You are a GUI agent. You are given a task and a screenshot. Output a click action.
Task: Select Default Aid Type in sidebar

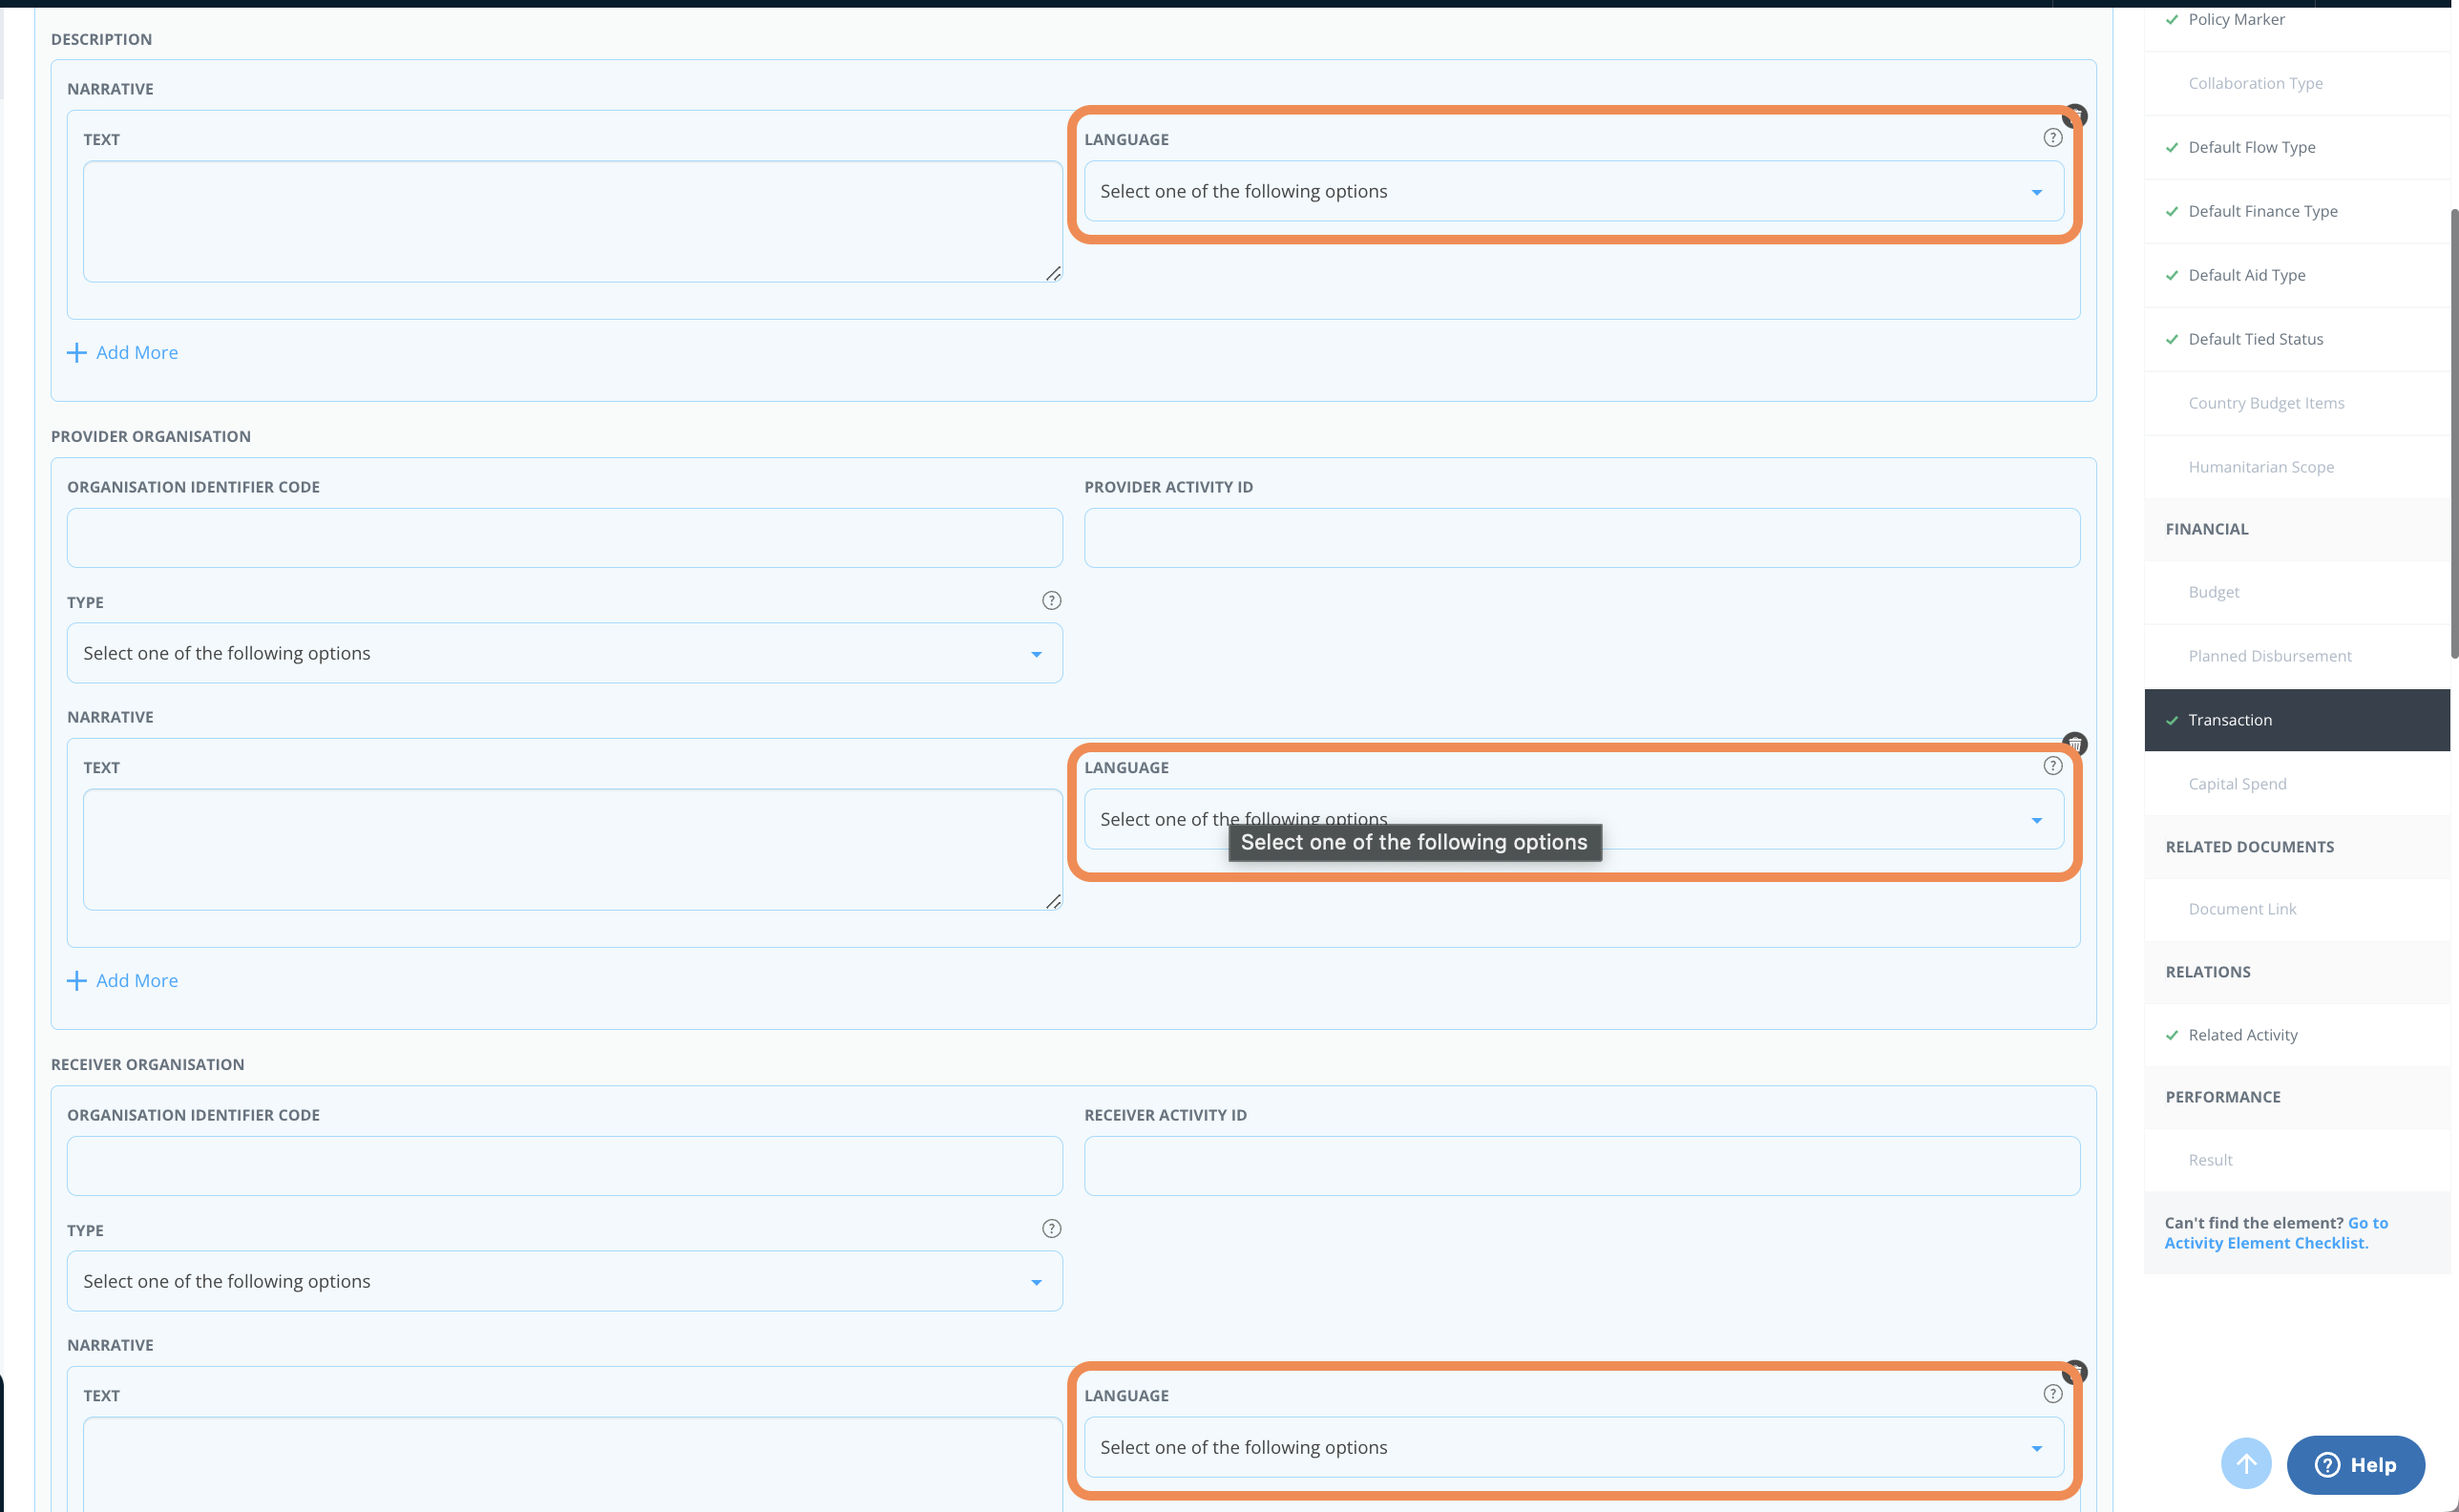(x=2297, y=276)
